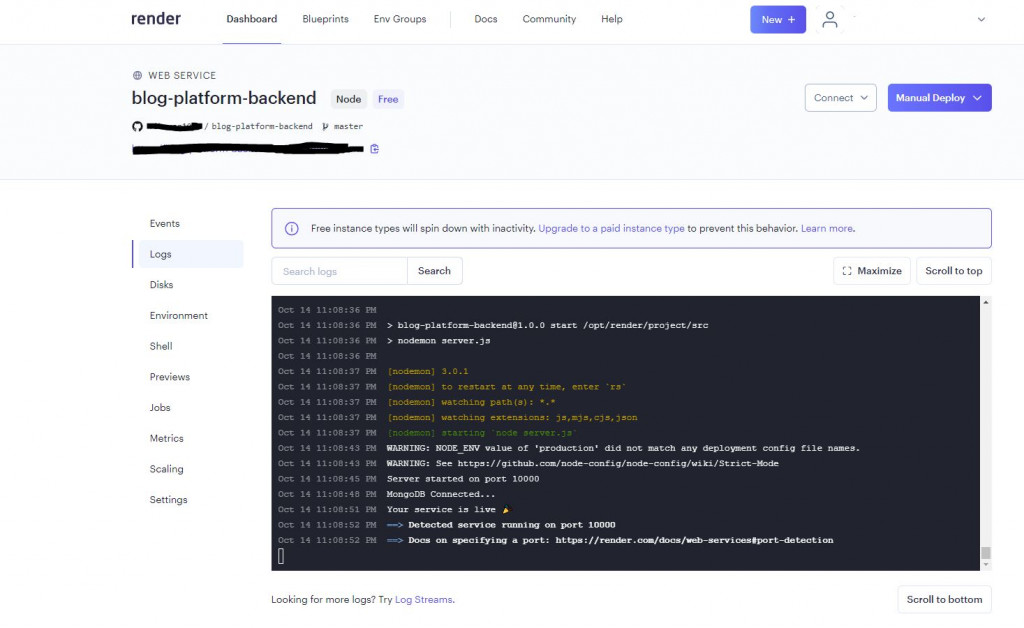Open Env Groups tab
This screenshot has width=1024, height=628.
pos(400,19)
